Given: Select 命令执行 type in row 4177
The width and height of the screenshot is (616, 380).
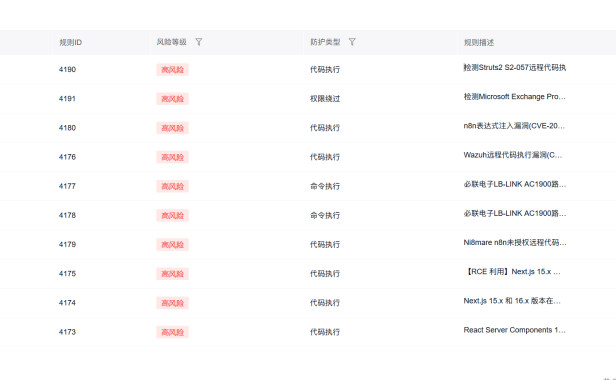Looking at the screenshot, I should [325, 186].
